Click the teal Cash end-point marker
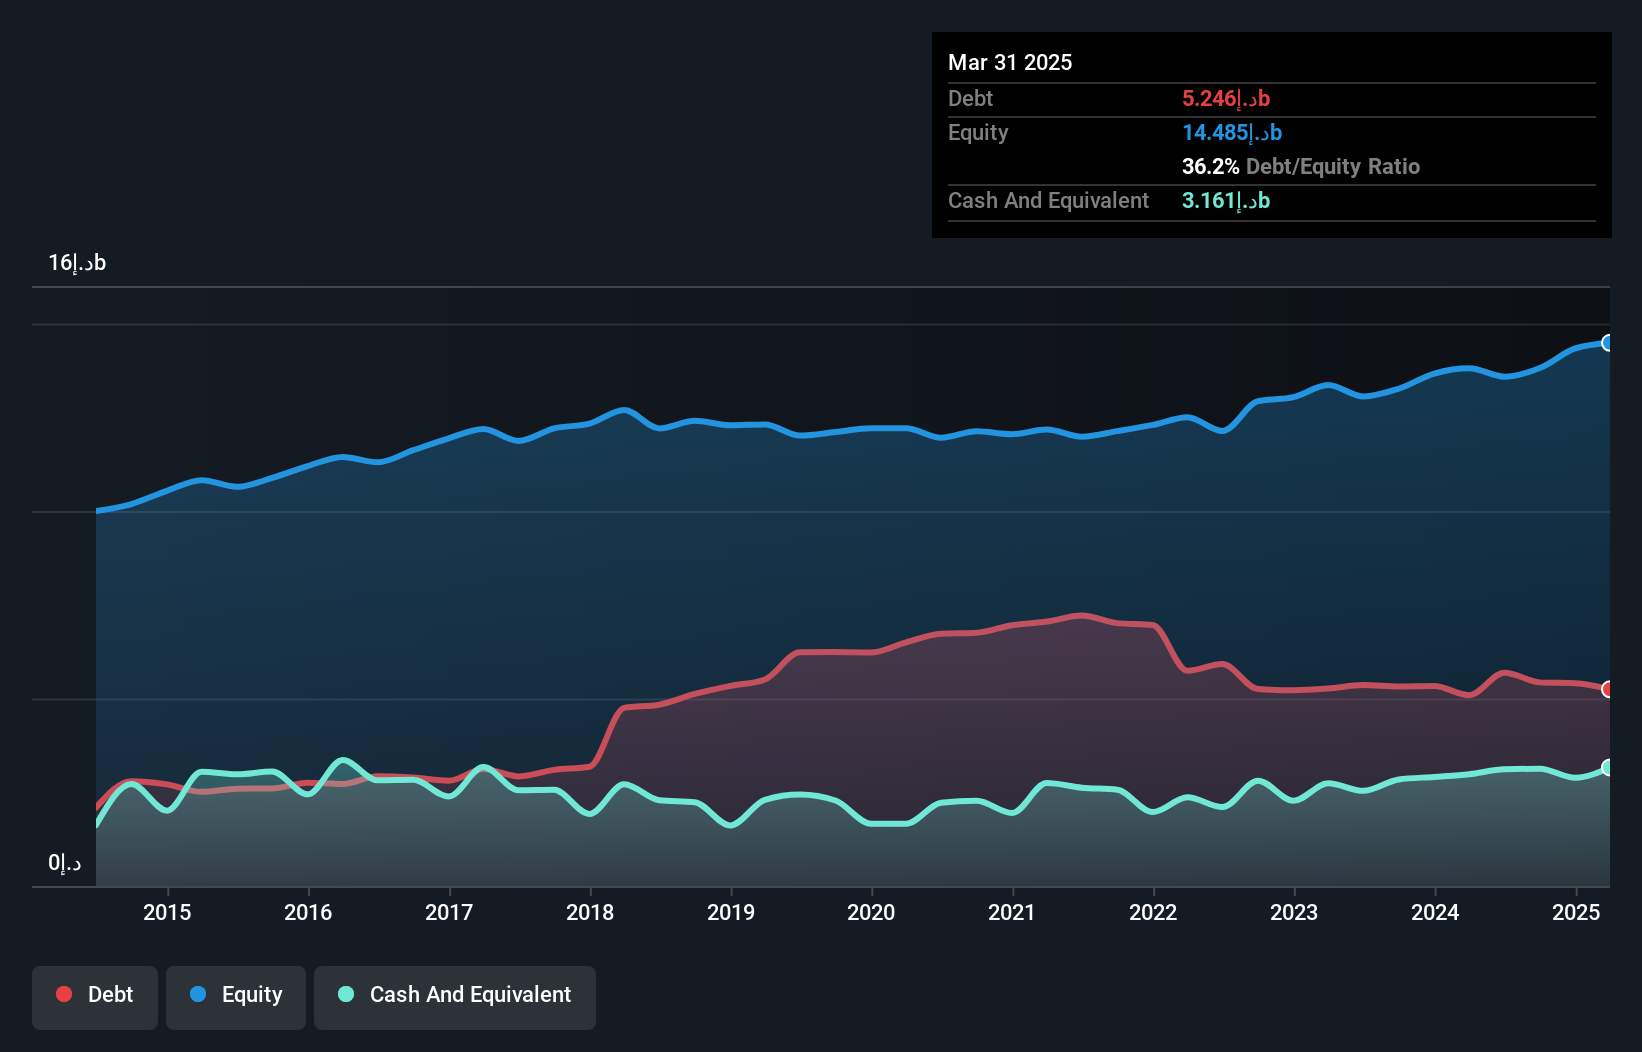 [x=1608, y=767]
